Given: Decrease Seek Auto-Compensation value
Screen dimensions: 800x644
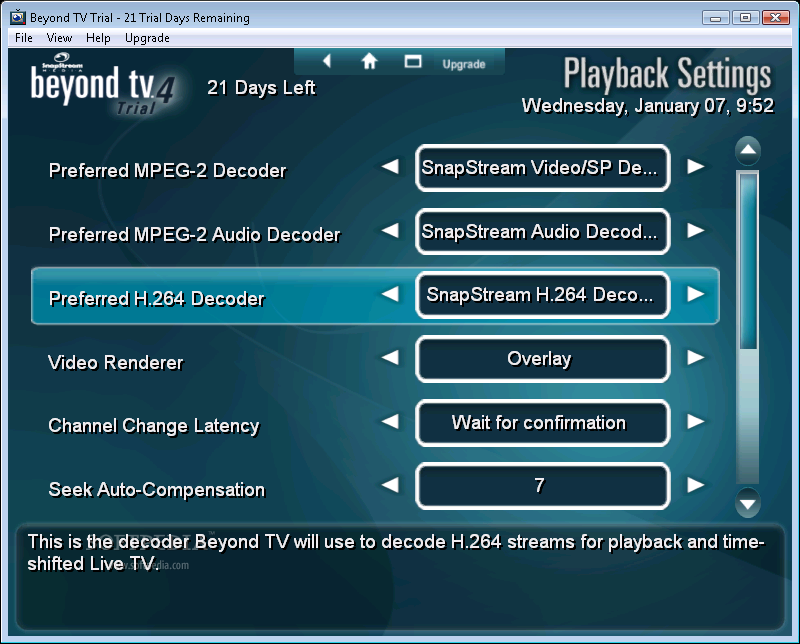Looking at the screenshot, I should [x=390, y=485].
